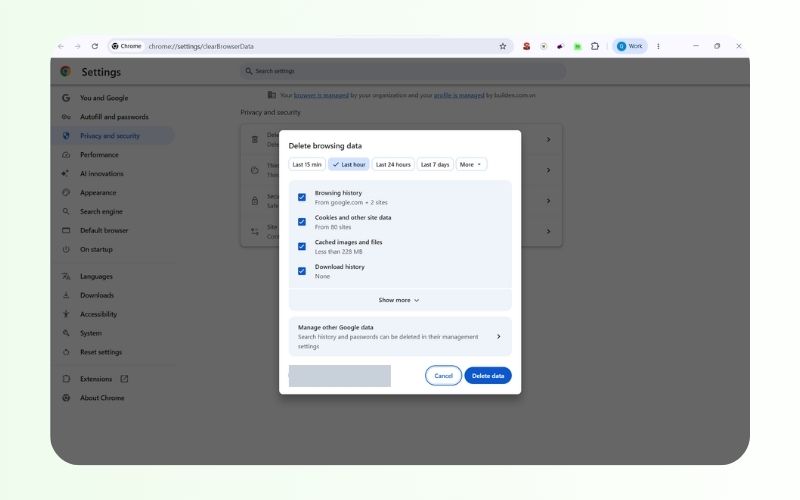Open Chrome three-dot menu
This screenshot has width=800, height=500.
(658, 46)
